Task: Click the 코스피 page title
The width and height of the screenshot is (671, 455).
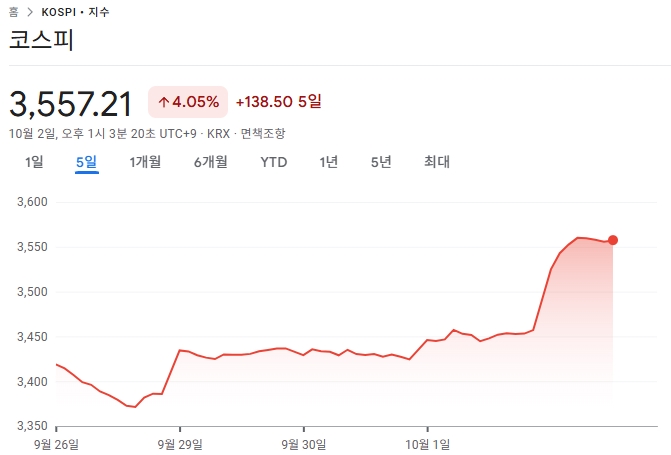Action: [42, 41]
